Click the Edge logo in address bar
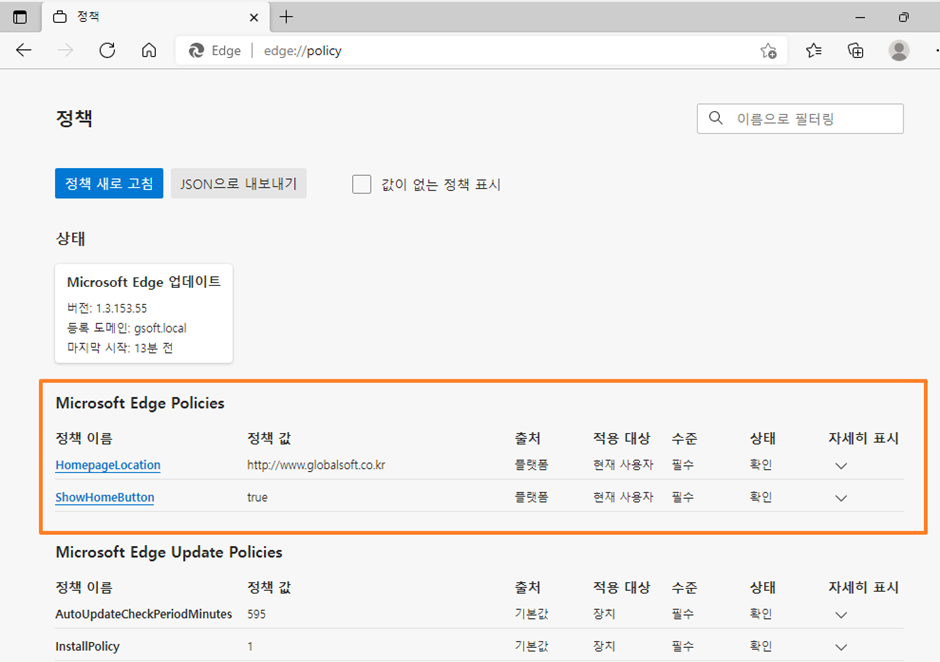The width and height of the screenshot is (940, 662). (196, 50)
